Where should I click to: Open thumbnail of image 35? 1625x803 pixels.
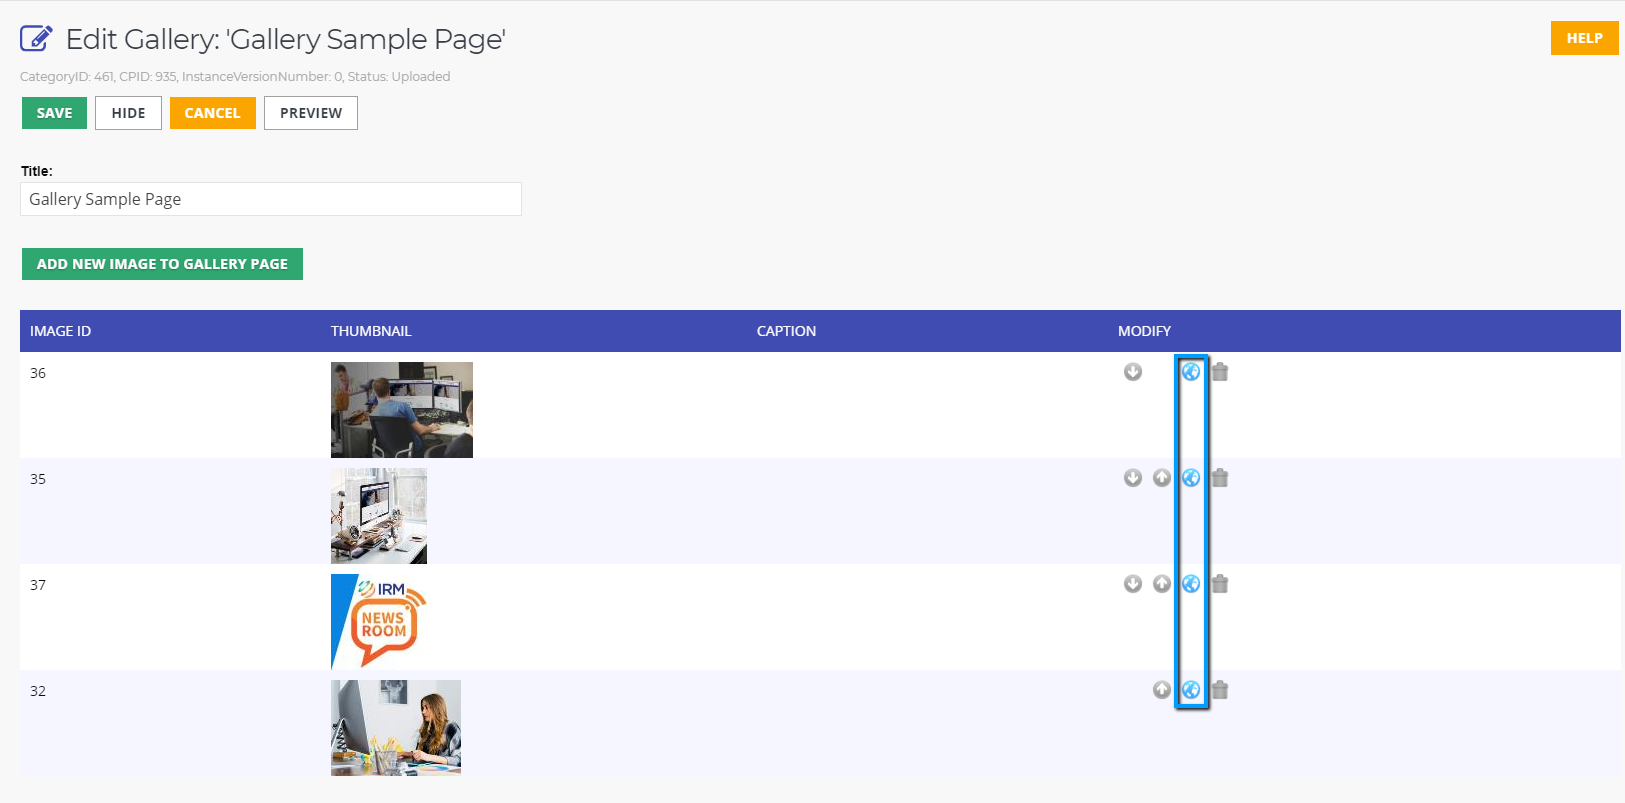tap(379, 516)
